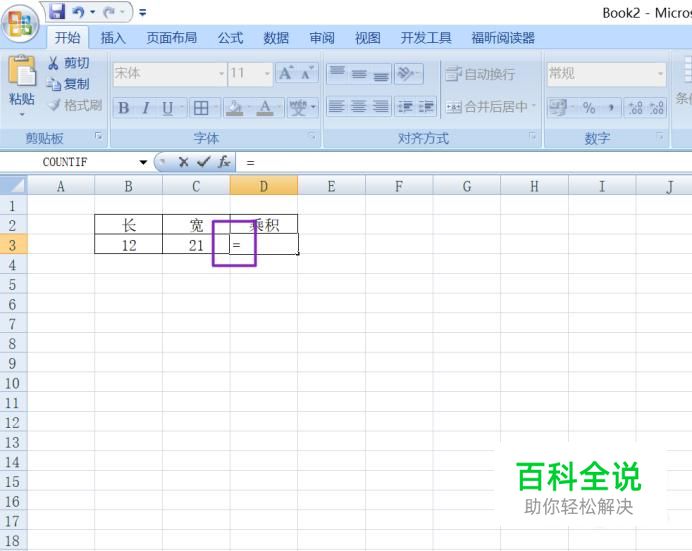The height and width of the screenshot is (551, 692).
Task: Switch to the 插入 tab
Action: coord(113,38)
